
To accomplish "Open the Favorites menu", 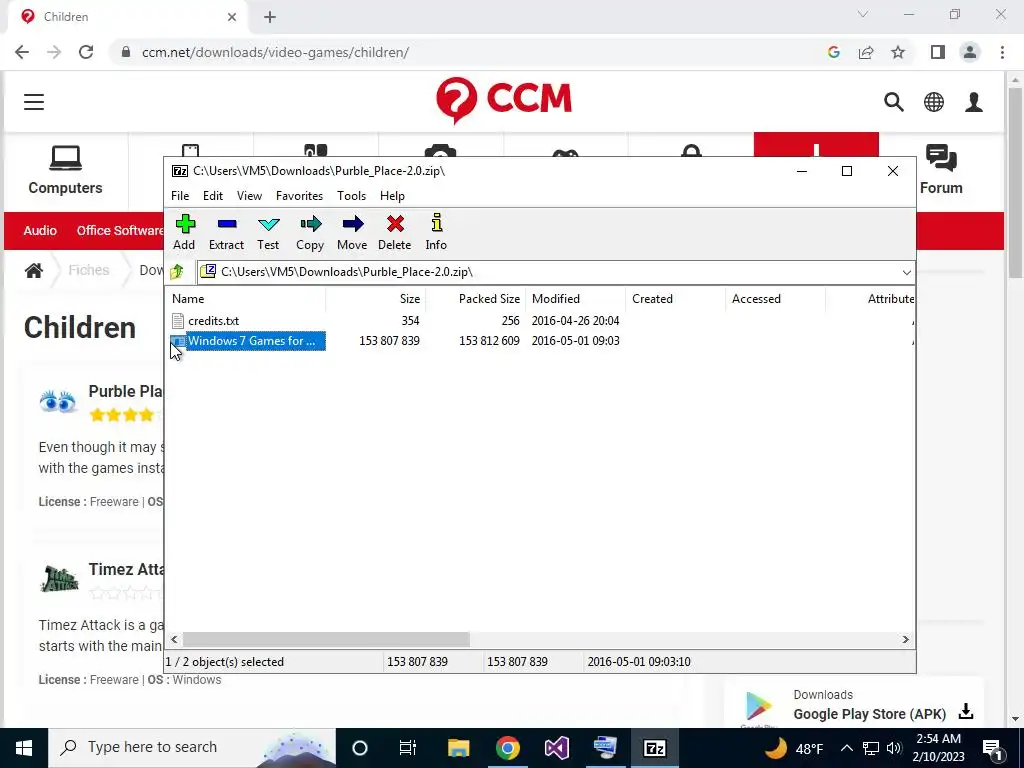I will pos(299,196).
